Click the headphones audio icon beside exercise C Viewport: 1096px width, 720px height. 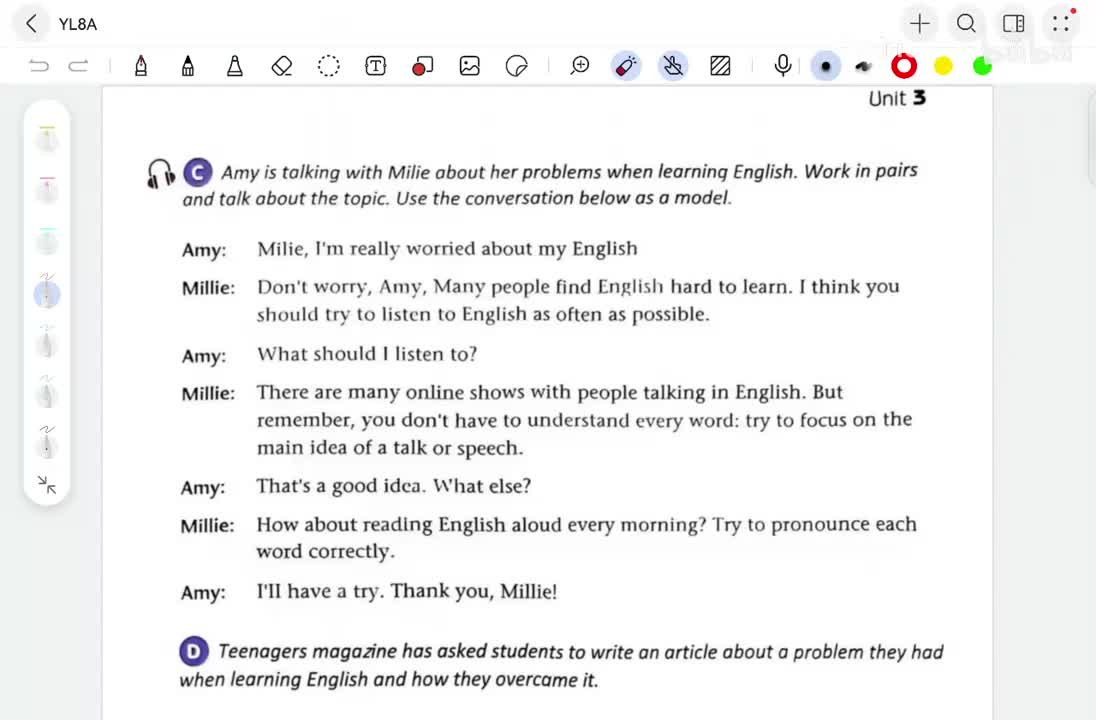tap(160, 173)
